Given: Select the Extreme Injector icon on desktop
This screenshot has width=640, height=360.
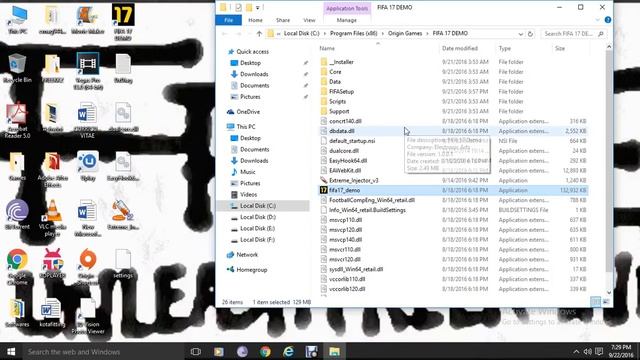Looking at the screenshot, I should click(x=123, y=215).
